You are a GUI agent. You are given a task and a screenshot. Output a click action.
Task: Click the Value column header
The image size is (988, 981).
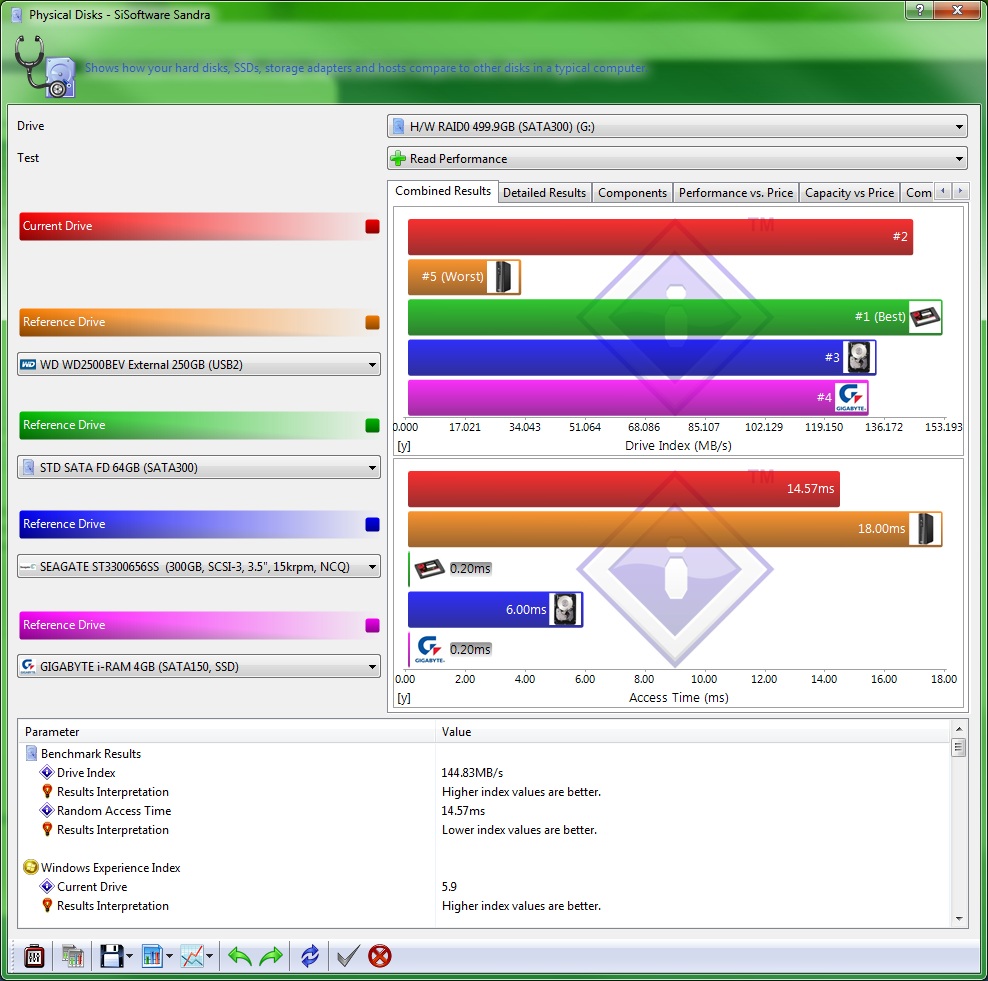[692, 731]
